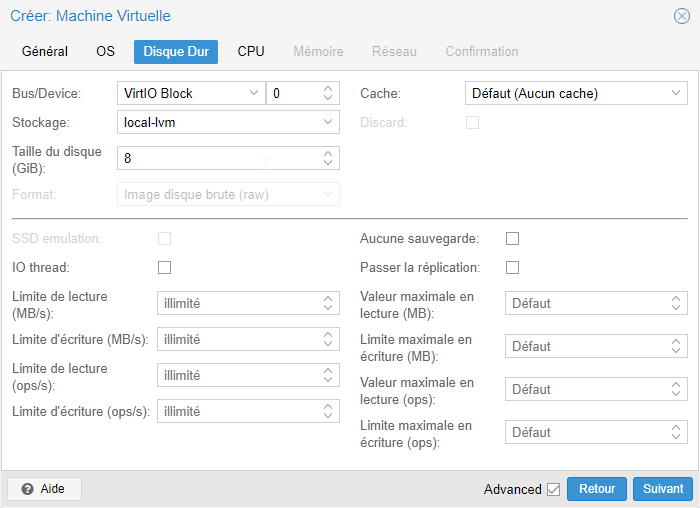Increase Valeur maximale en lecture (MB) spinner

675,299
